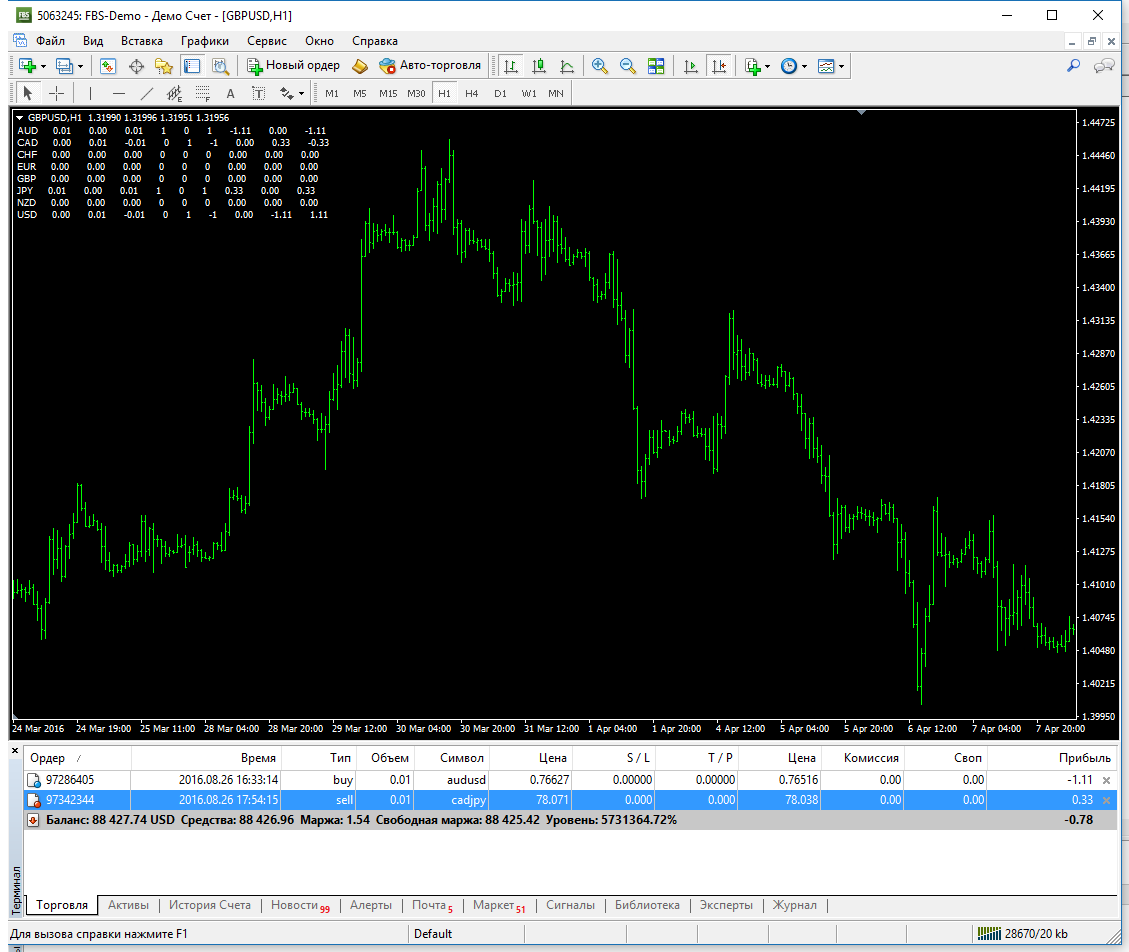Screen dimensions: 1129x952
Task: Open the templates dropdown arrow
Action: (842, 67)
